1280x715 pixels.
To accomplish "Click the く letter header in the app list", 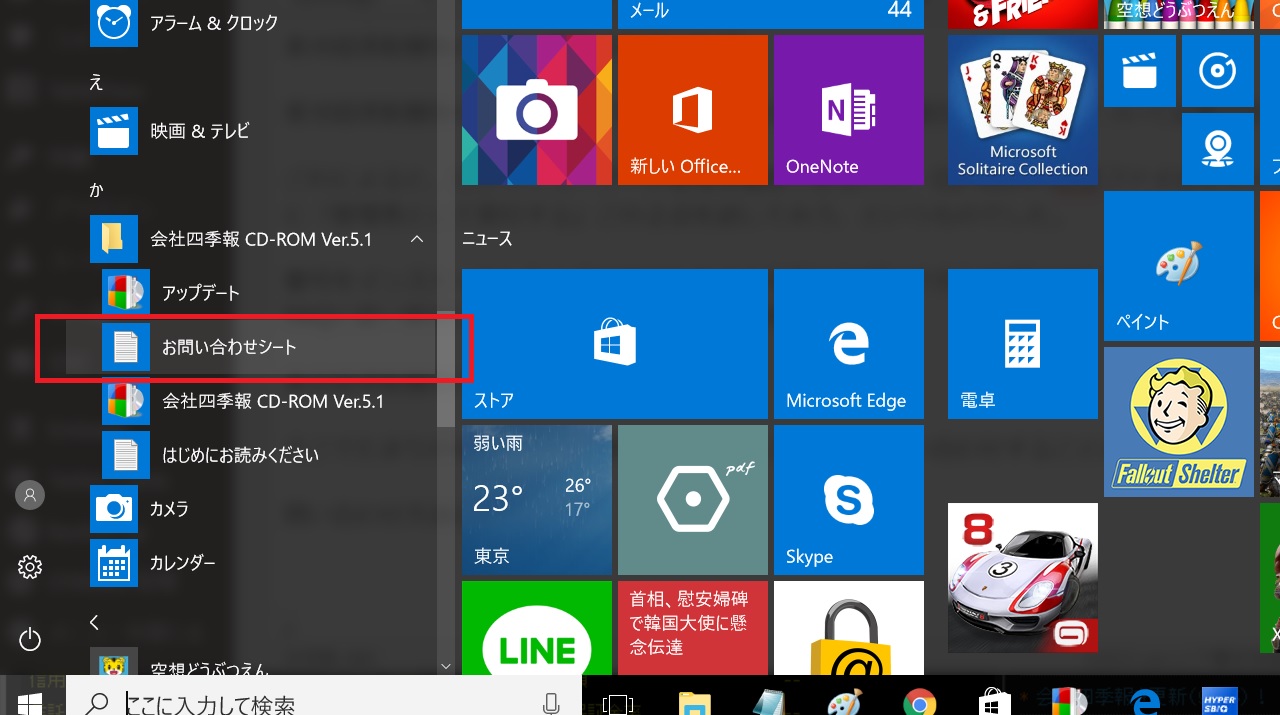I will (x=95, y=623).
